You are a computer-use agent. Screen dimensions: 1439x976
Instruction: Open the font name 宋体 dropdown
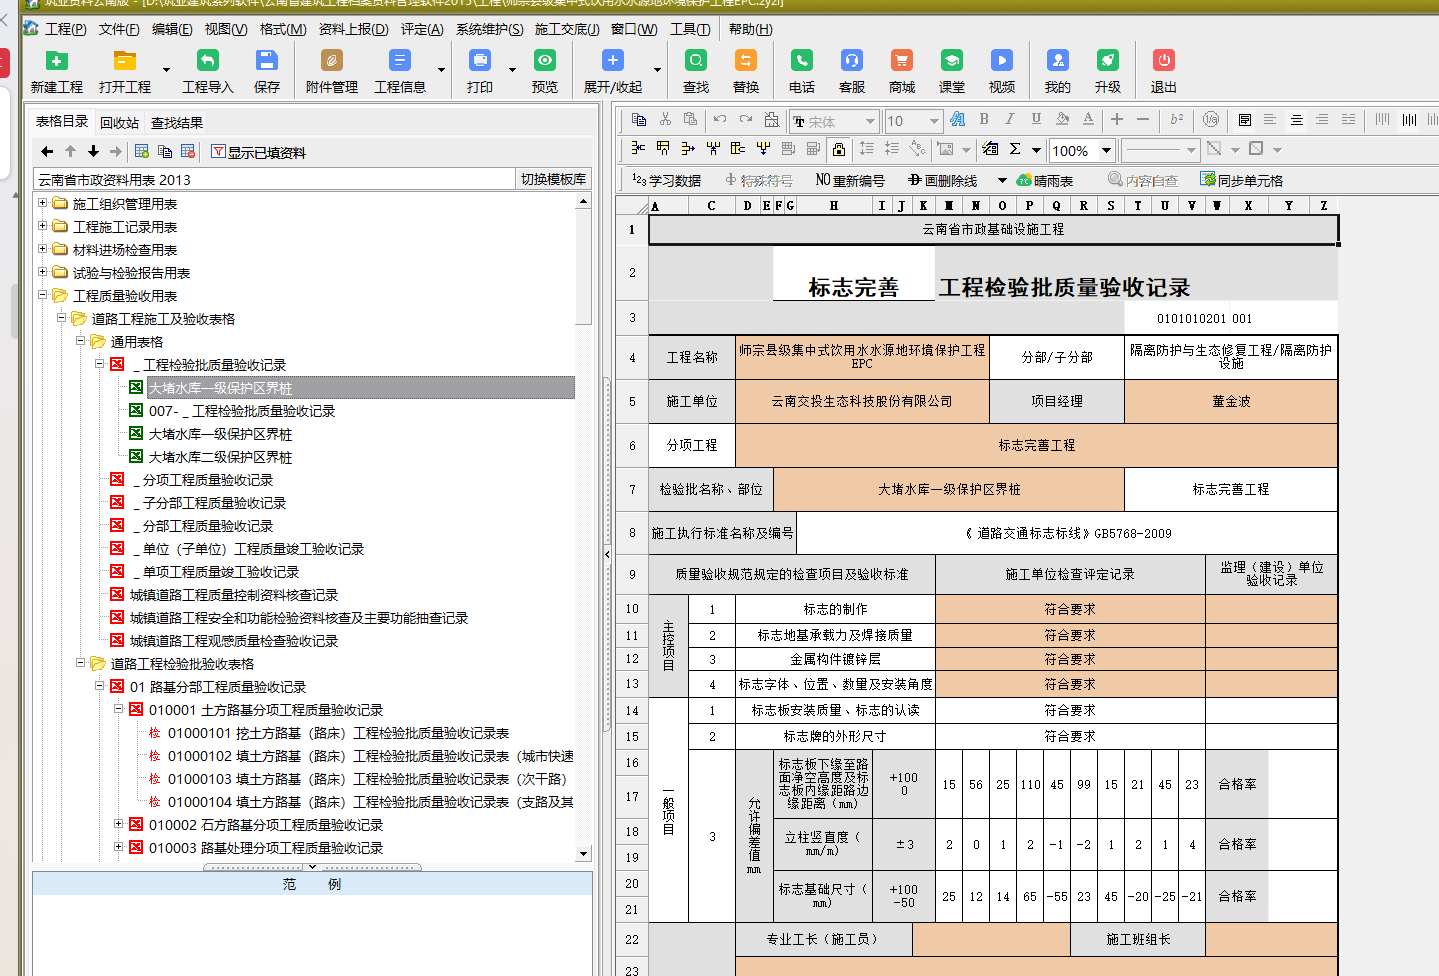coord(870,121)
